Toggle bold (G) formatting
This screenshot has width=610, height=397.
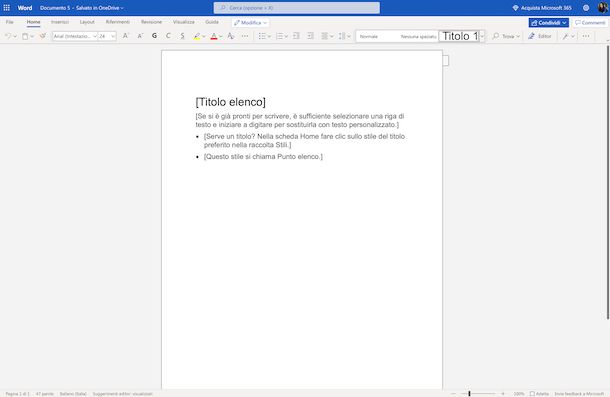pos(154,36)
